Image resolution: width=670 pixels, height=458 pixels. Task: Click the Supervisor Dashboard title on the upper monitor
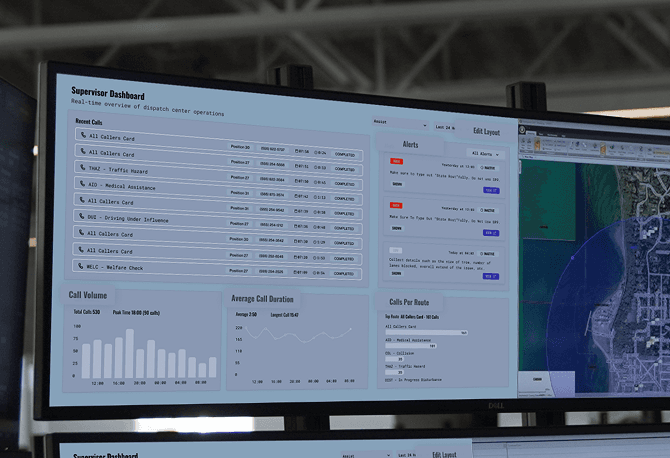point(108,93)
